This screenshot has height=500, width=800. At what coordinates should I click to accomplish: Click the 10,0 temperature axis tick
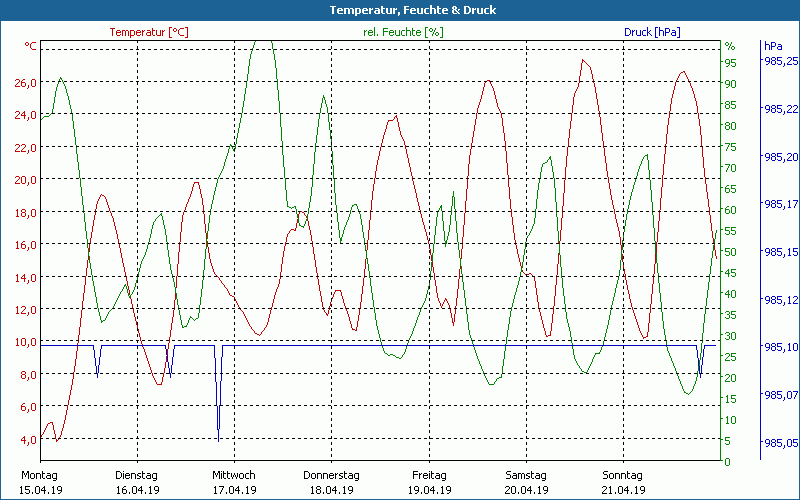point(26,342)
